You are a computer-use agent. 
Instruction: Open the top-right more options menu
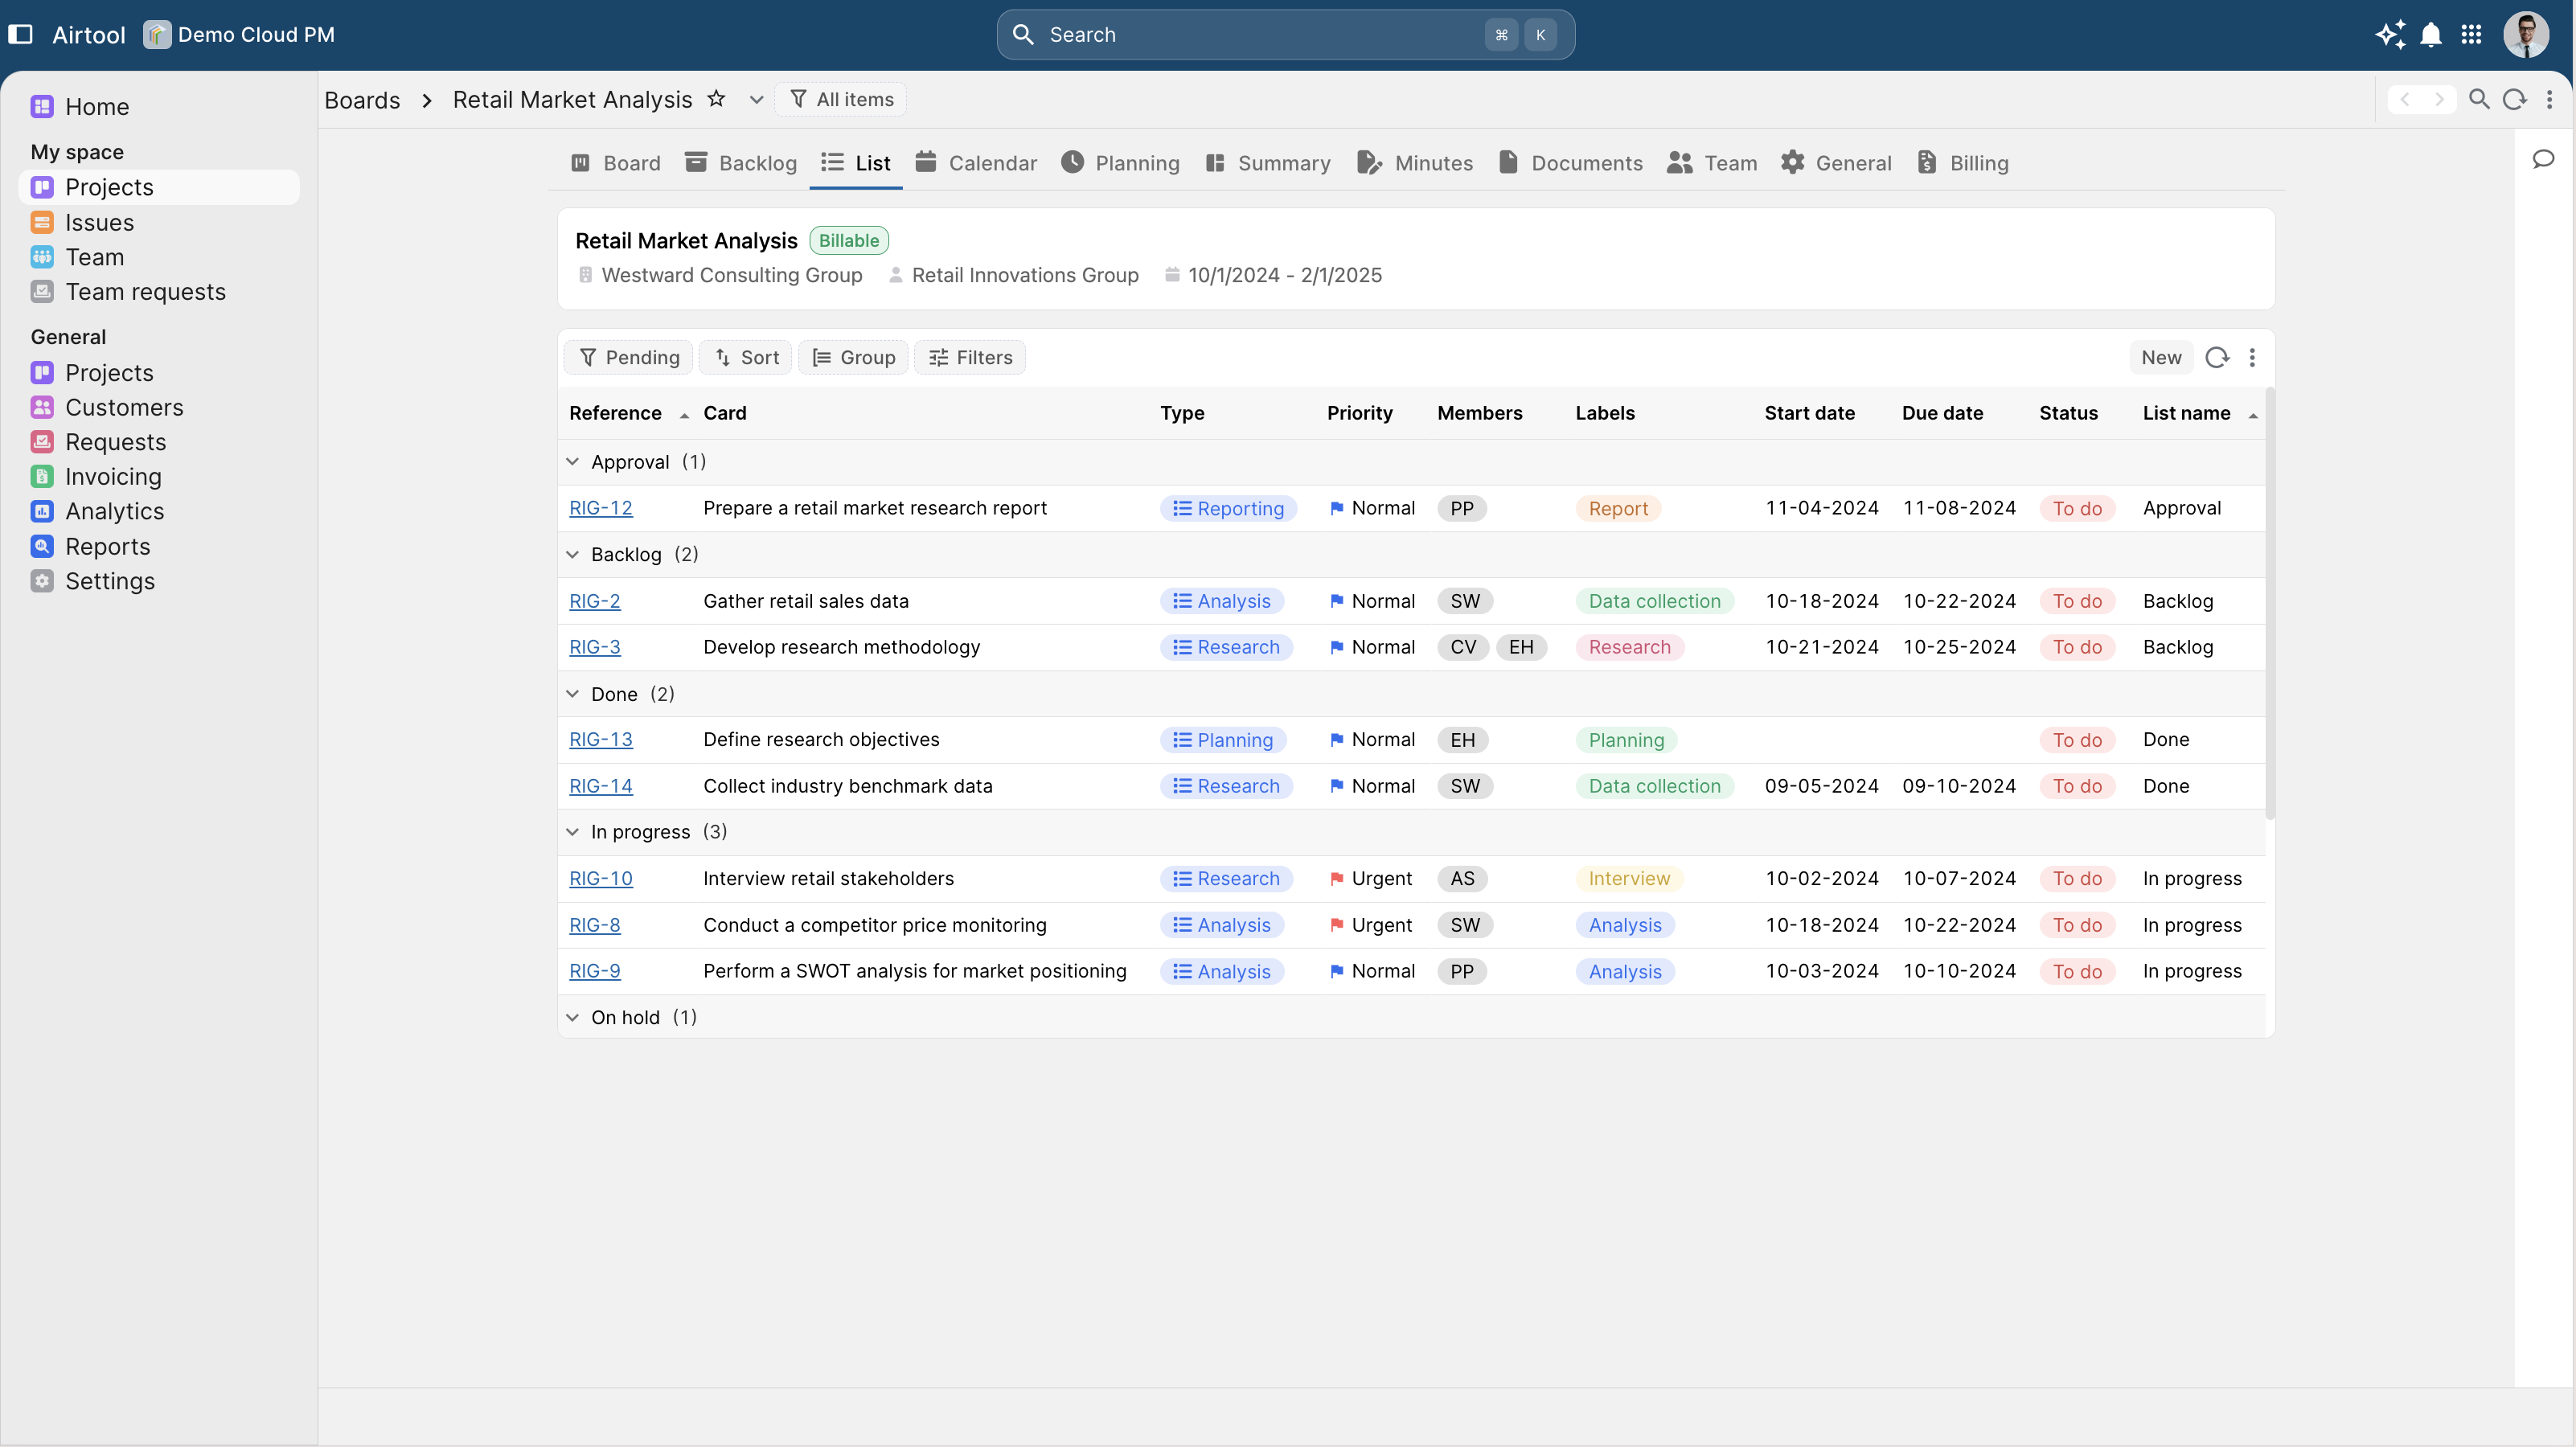[x=2549, y=99]
